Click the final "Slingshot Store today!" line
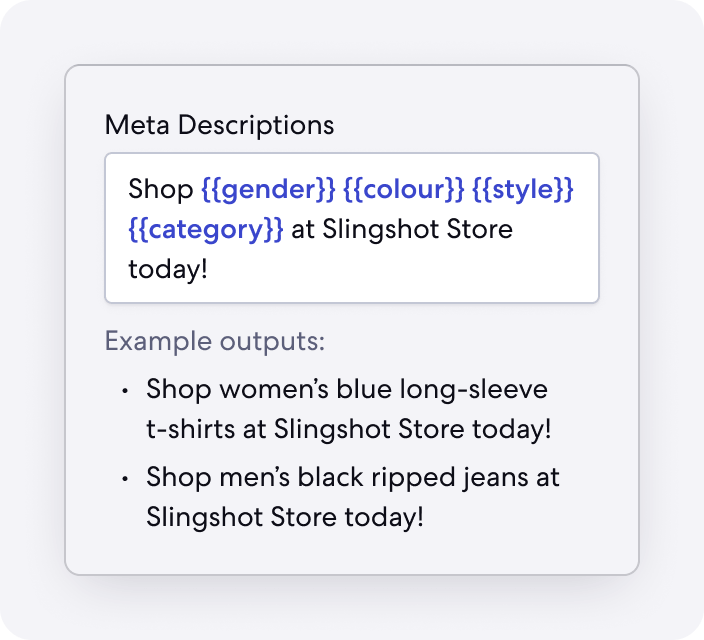This screenshot has width=704, height=640. (285, 517)
